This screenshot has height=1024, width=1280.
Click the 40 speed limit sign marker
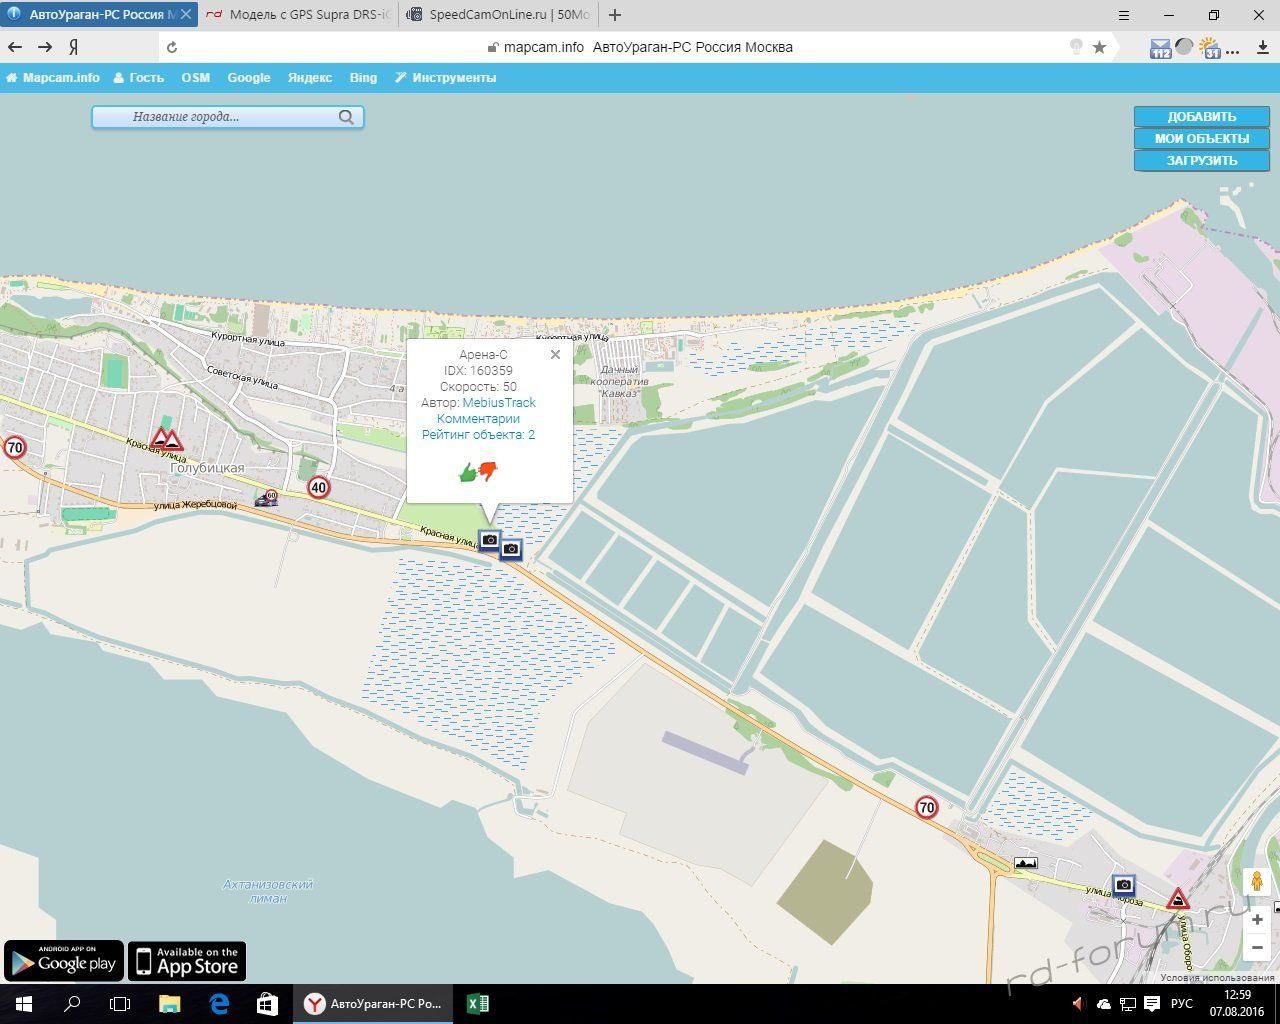click(319, 488)
